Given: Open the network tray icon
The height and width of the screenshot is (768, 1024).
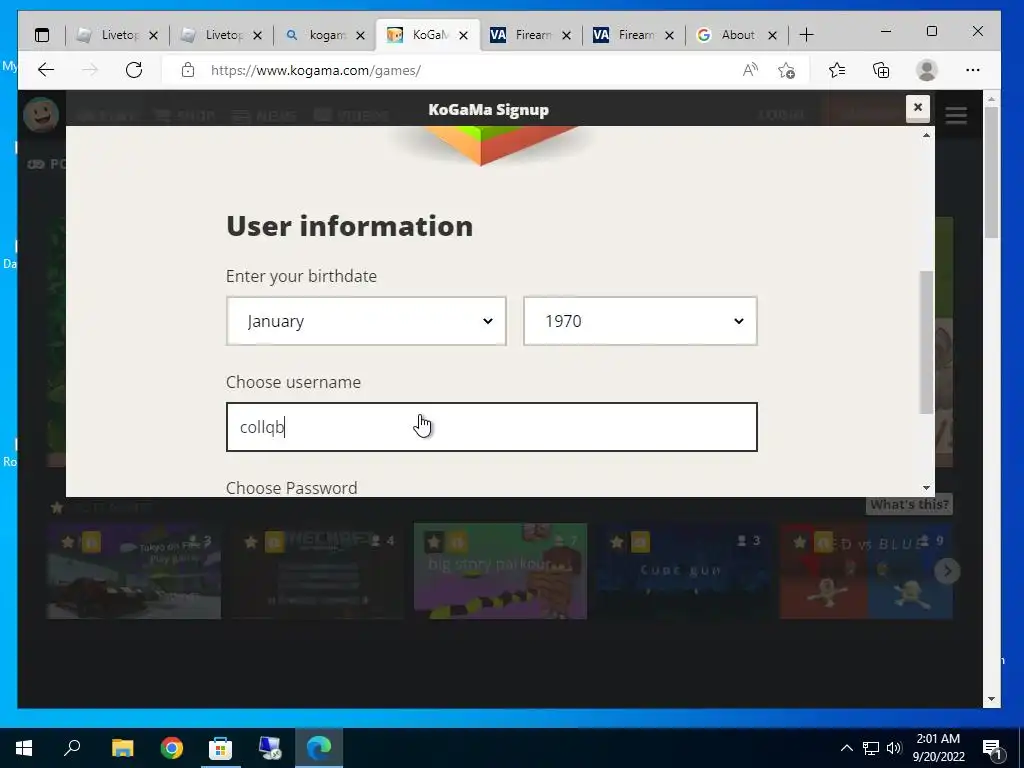Looking at the screenshot, I should click(871, 748).
